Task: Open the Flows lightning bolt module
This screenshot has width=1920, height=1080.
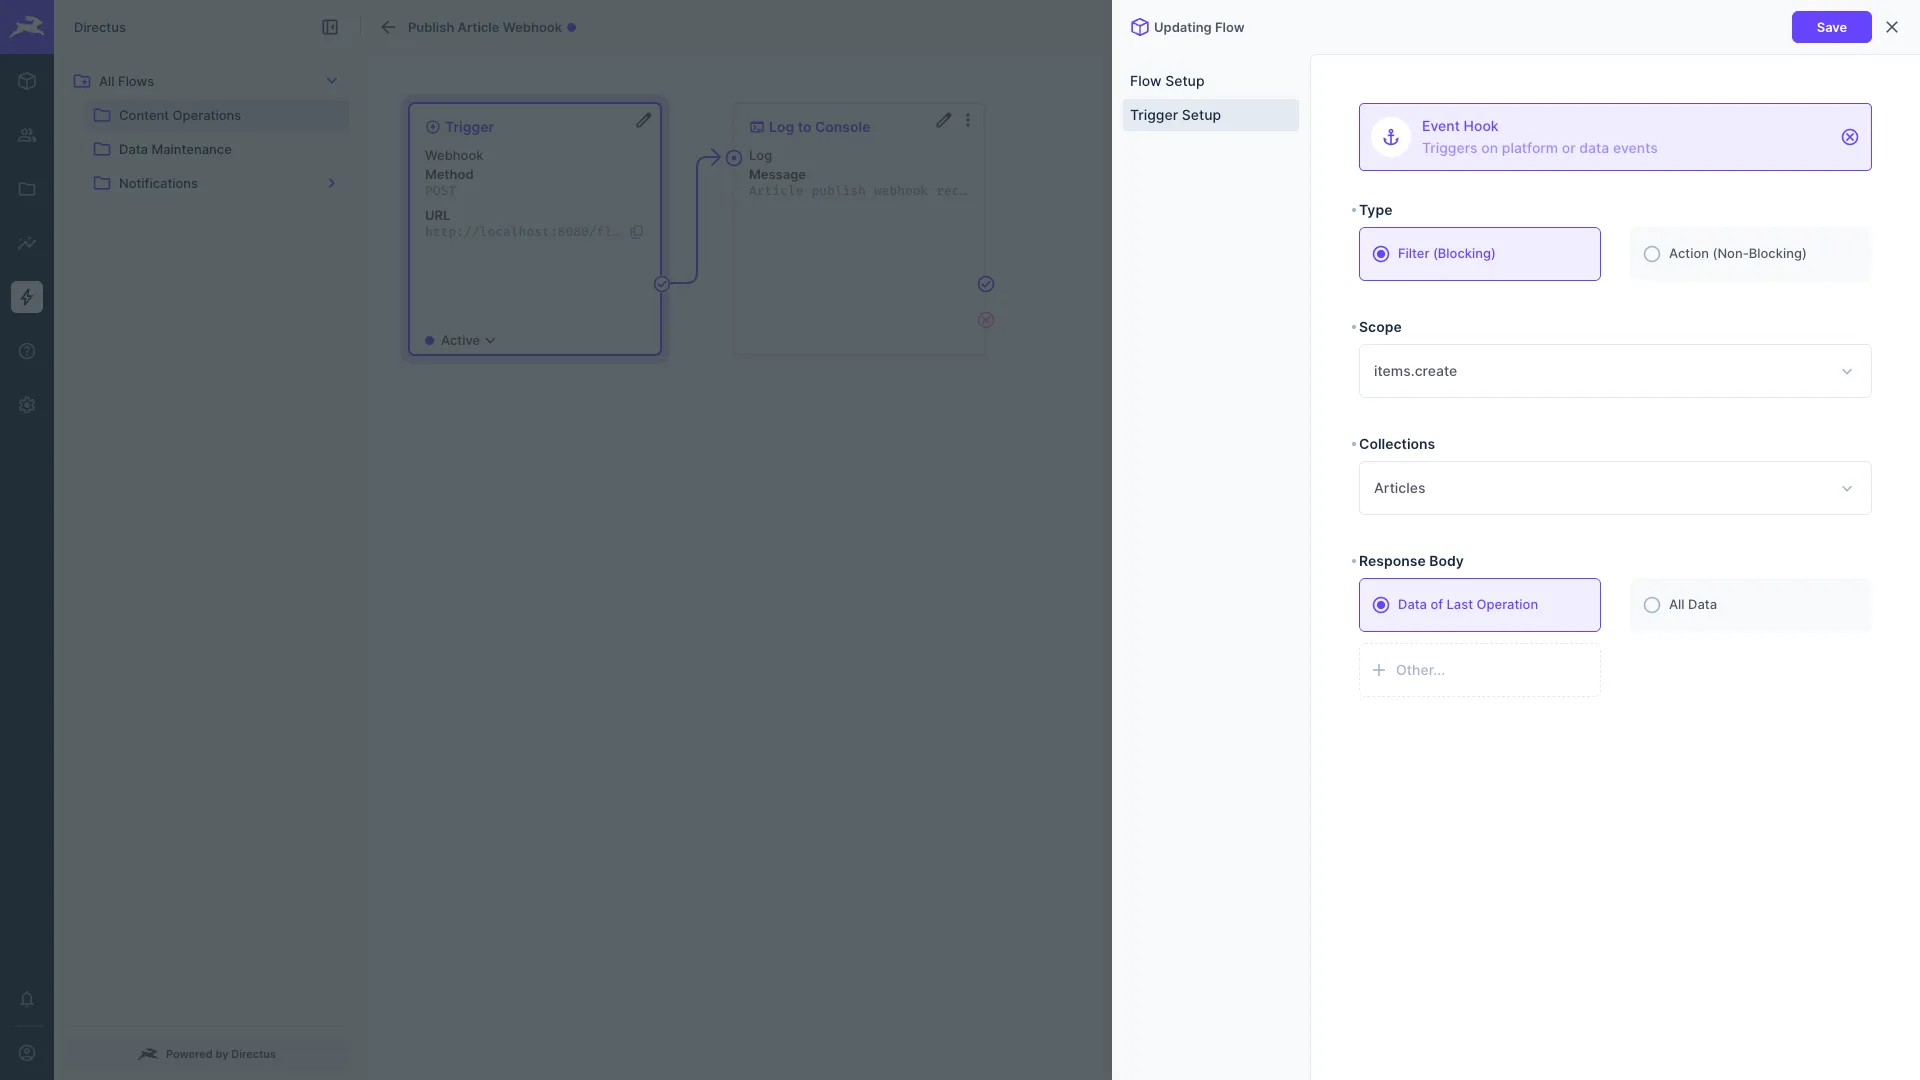Action: click(27, 297)
